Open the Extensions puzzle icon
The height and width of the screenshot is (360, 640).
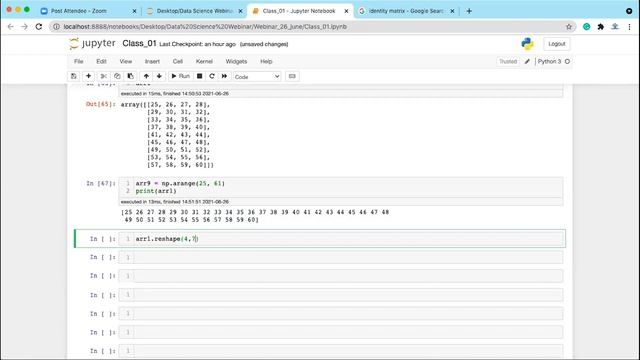[601, 27]
